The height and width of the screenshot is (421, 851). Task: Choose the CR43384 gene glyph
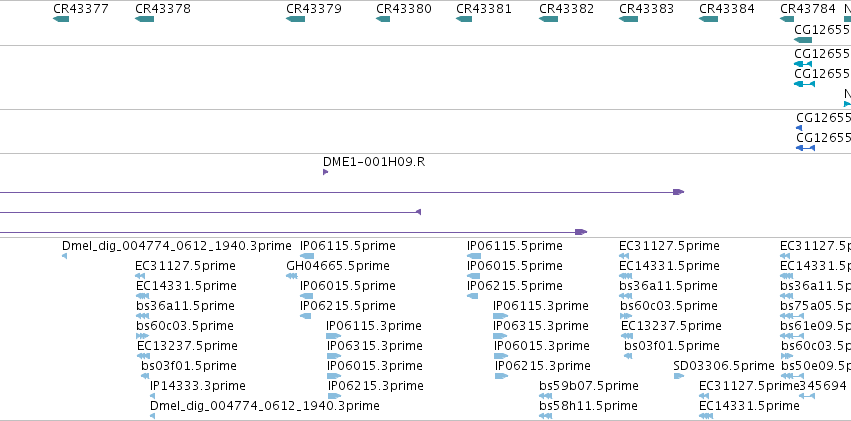(708, 19)
